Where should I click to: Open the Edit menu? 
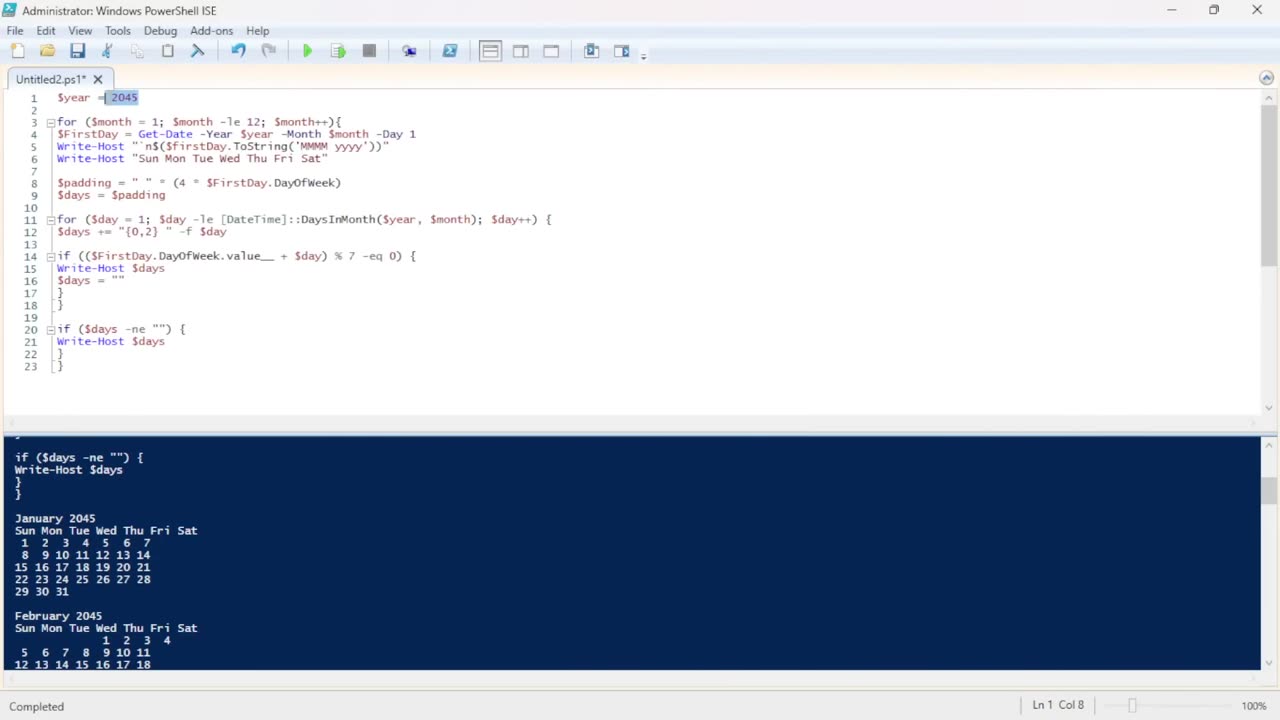tap(46, 31)
